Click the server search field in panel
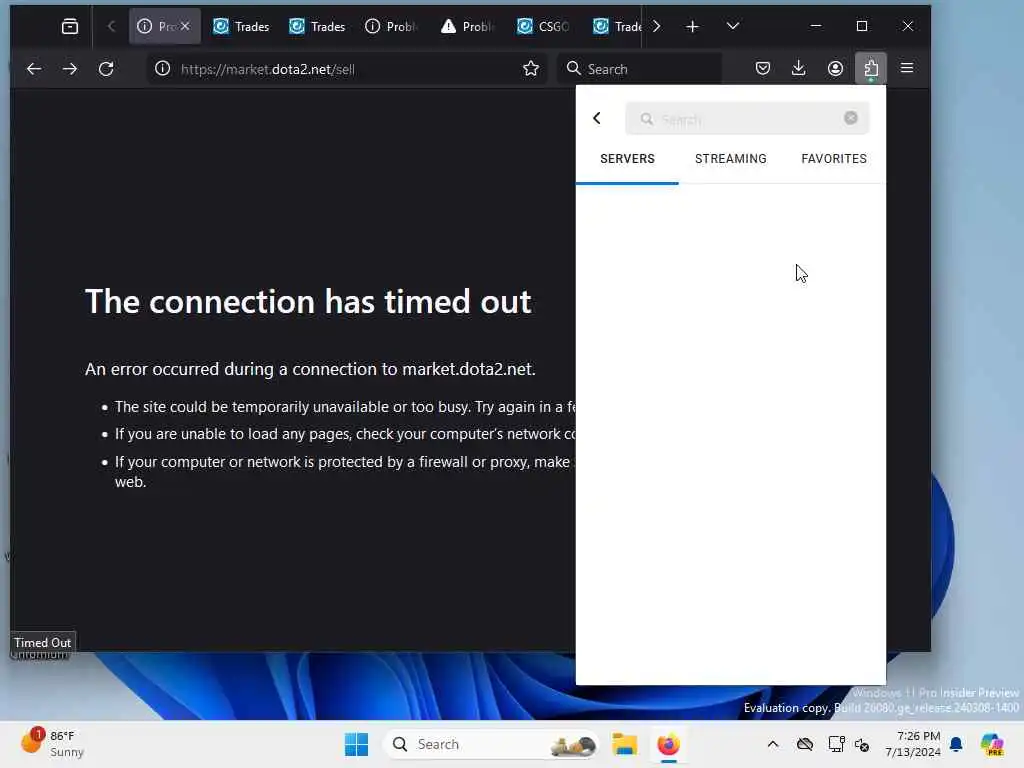The height and width of the screenshot is (768, 1024). coord(747,119)
